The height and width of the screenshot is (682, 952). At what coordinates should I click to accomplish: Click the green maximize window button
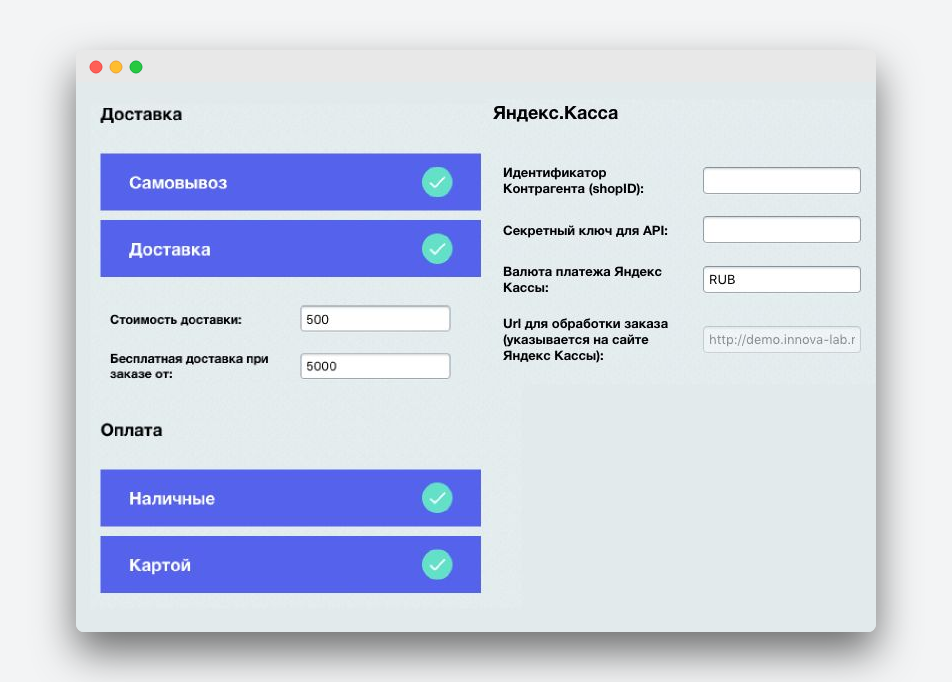pos(136,67)
